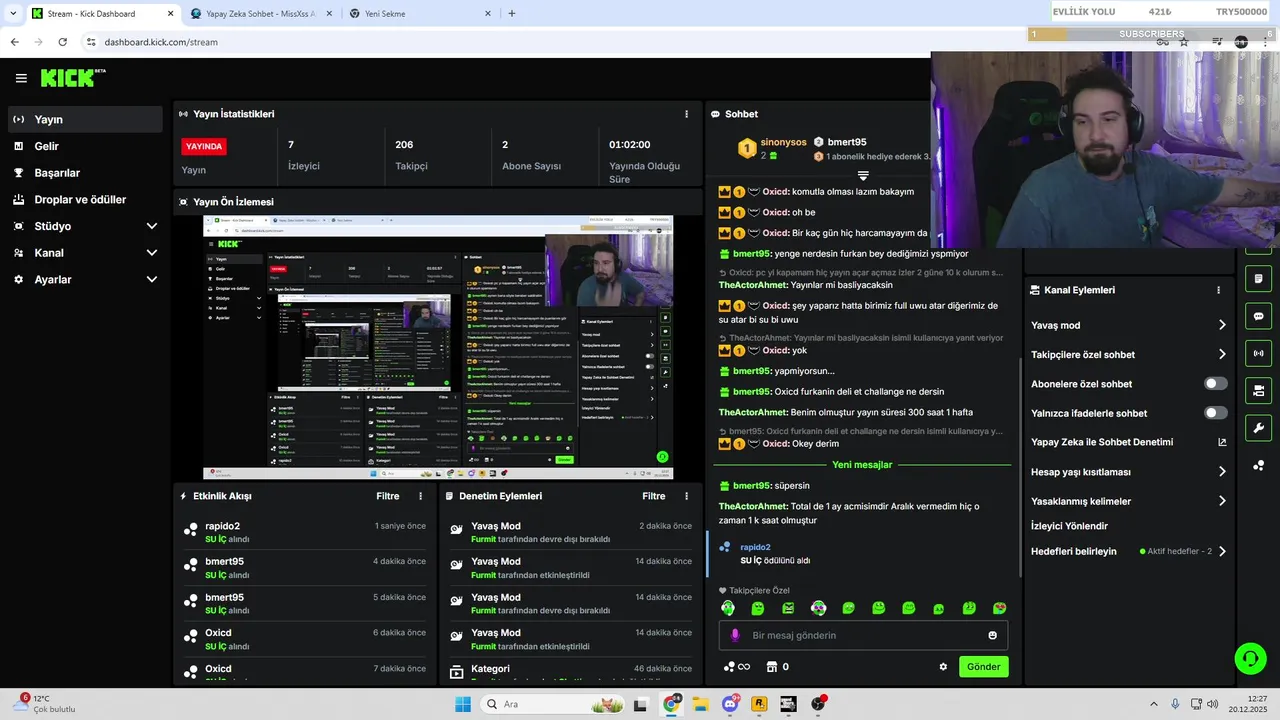Open Yayın İstatistikleri three-dot menu
This screenshot has width=1280, height=720.
pos(686,114)
